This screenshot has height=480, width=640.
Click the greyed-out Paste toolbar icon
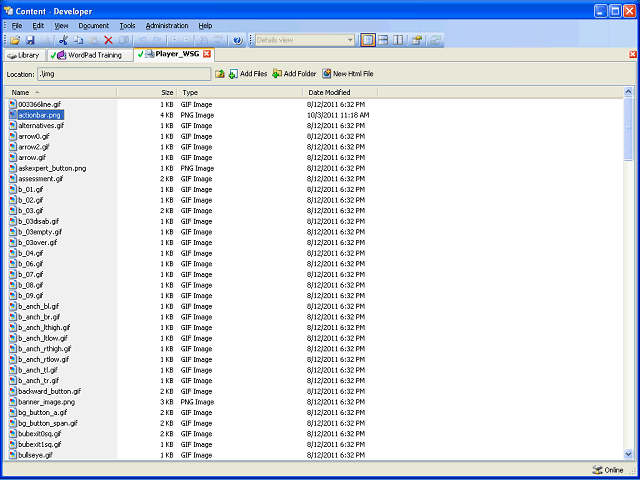point(93,40)
